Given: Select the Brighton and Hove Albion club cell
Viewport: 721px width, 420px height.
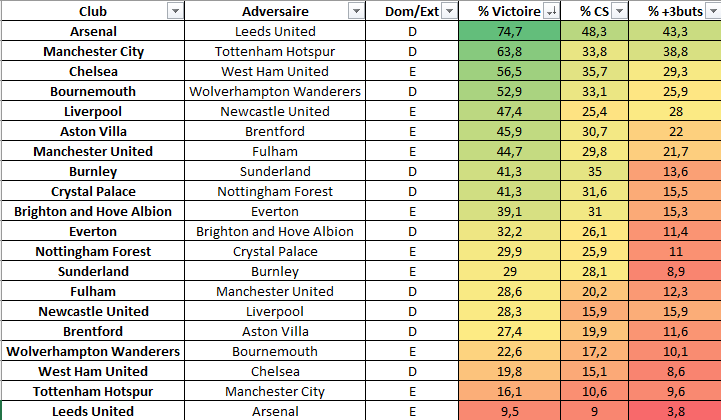Looking at the screenshot, I should (x=93, y=211).
